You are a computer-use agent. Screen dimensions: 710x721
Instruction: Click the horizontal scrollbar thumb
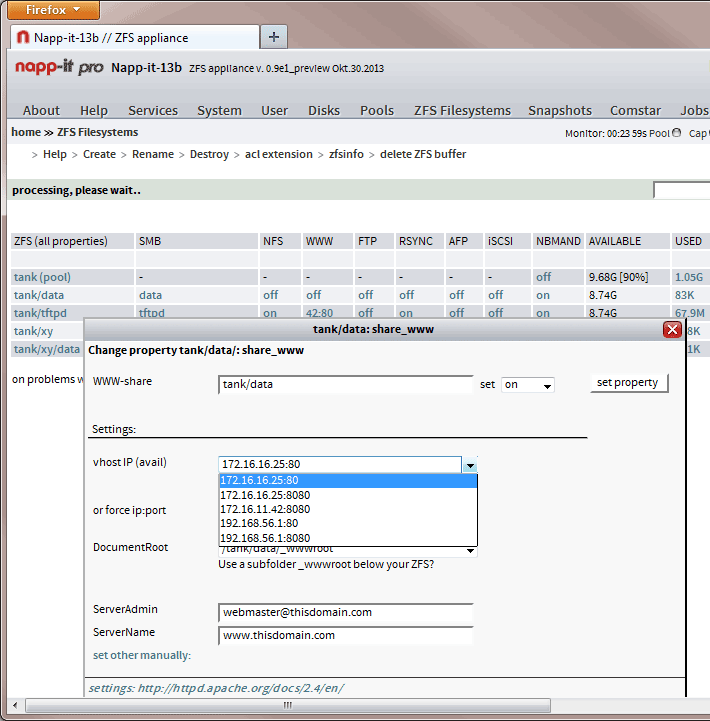[x=288, y=705]
